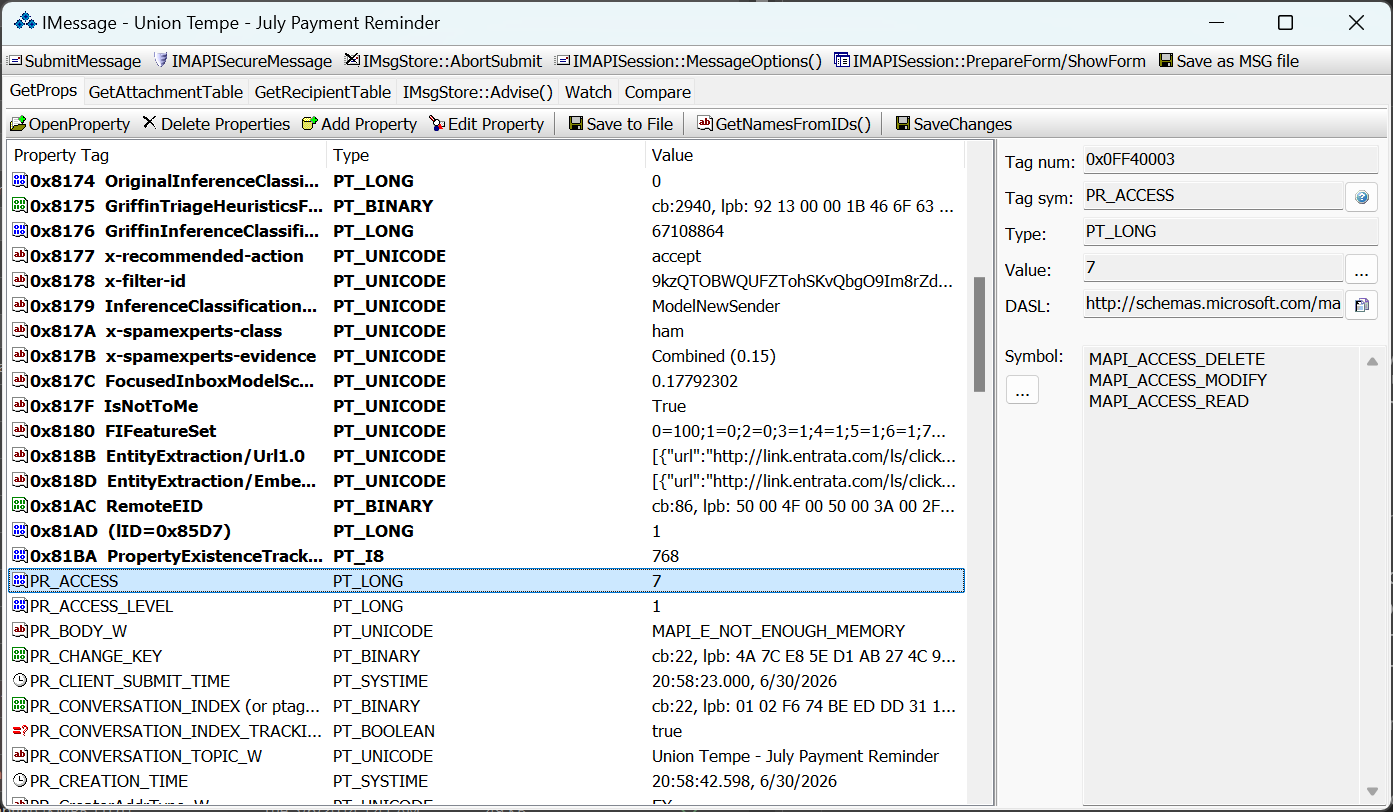Click the Type field showing PT_LONG in the details panel
The height and width of the screenshot is (812, 1393).
[1231, 232]
